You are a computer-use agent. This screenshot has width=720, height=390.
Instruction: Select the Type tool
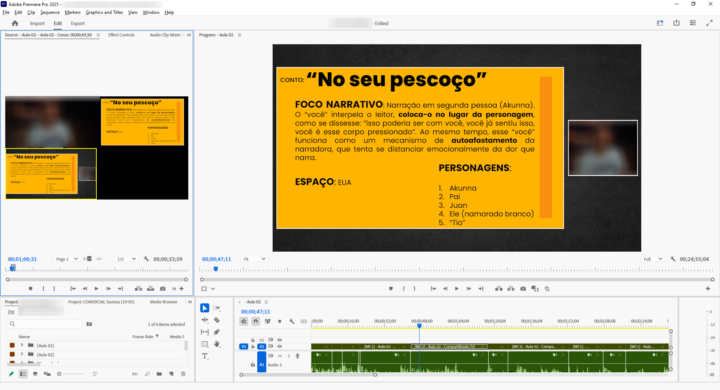pyautogui.click(x=205, y=356)
